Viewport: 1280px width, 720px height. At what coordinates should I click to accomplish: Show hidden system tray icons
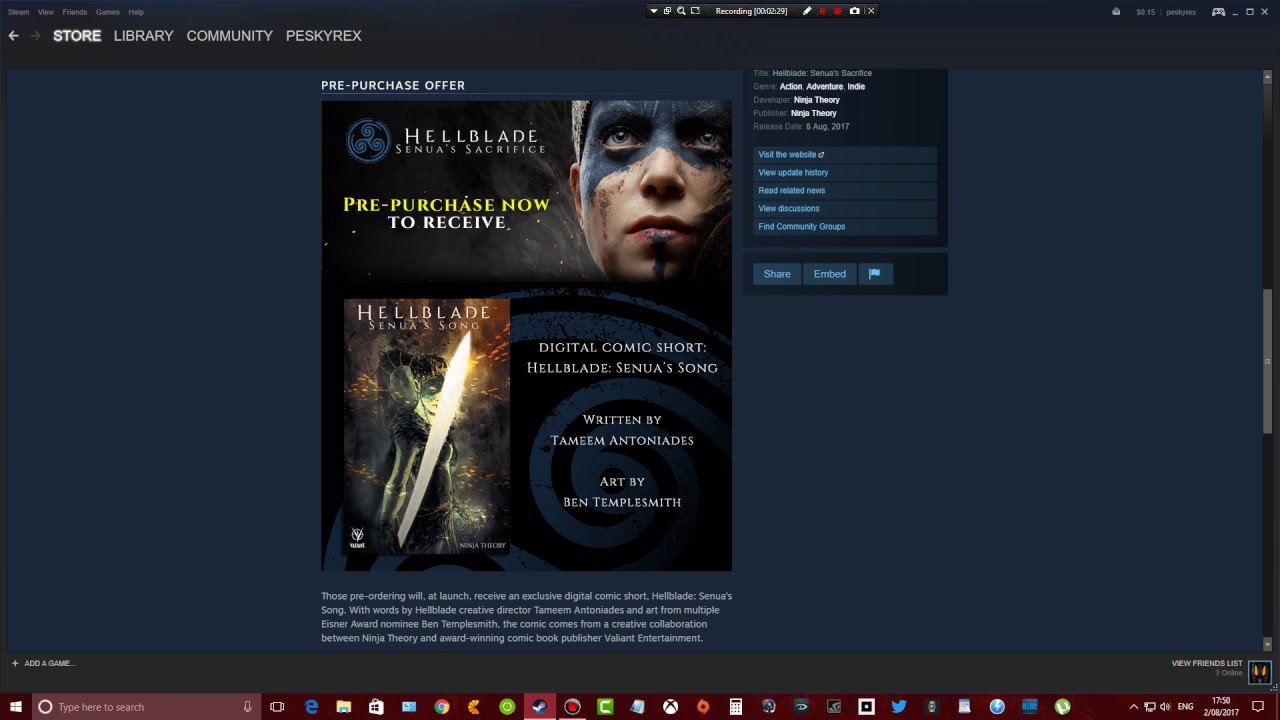[1133, 707]
